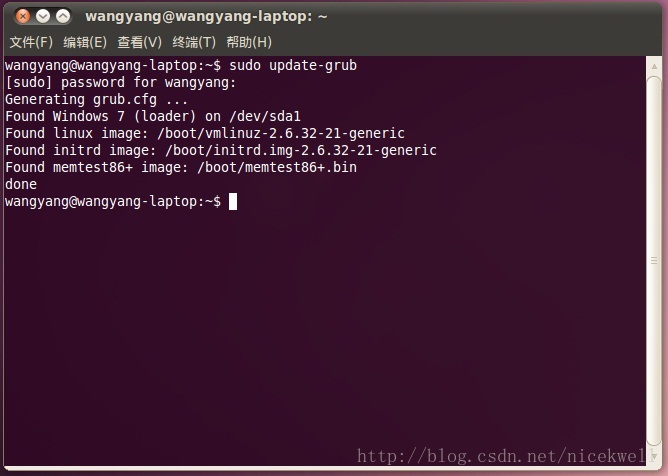Open the 编辑(E) menu
The height and width of the screenshot is (476, 668).
[x=85, y=42]
